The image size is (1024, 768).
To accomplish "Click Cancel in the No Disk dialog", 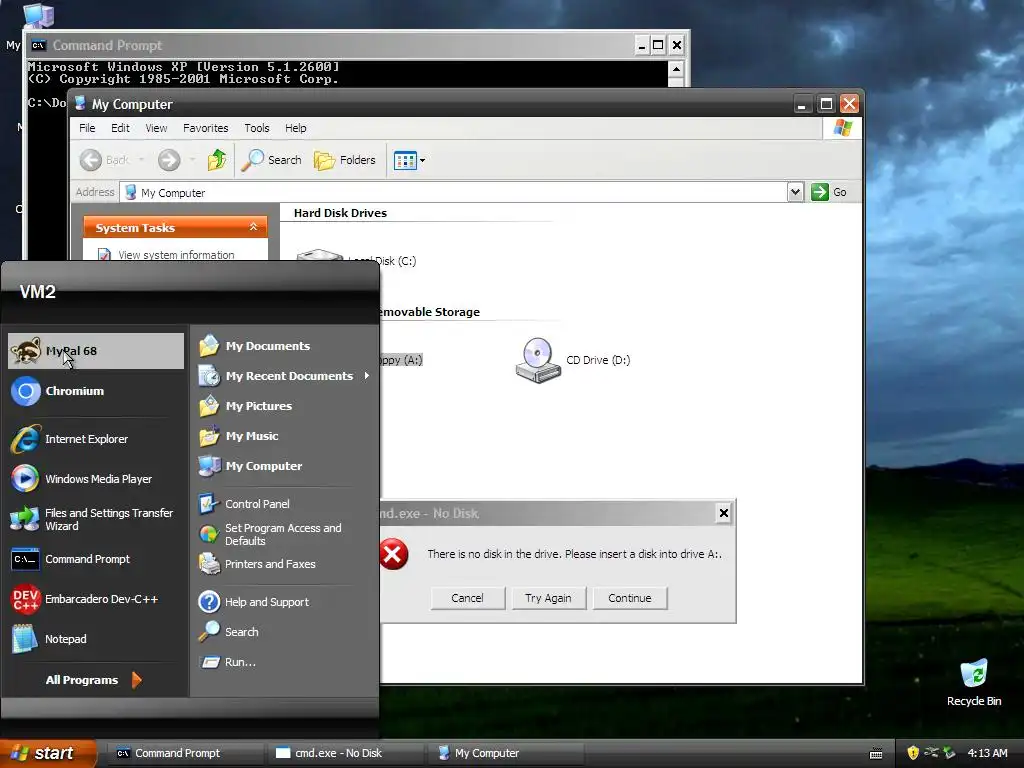I will point(468,598).
